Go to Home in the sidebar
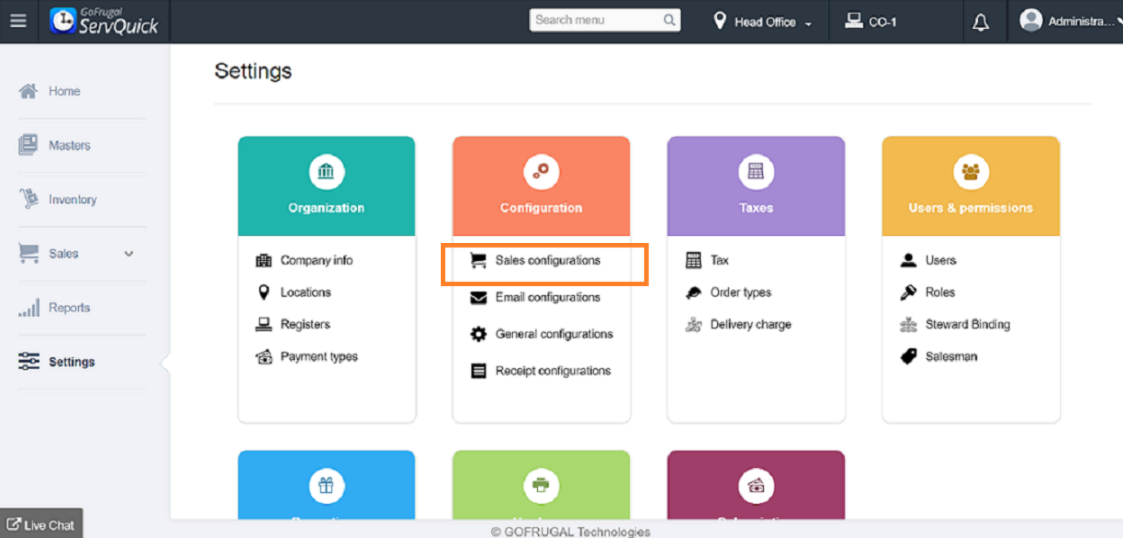 coord(64,91)
